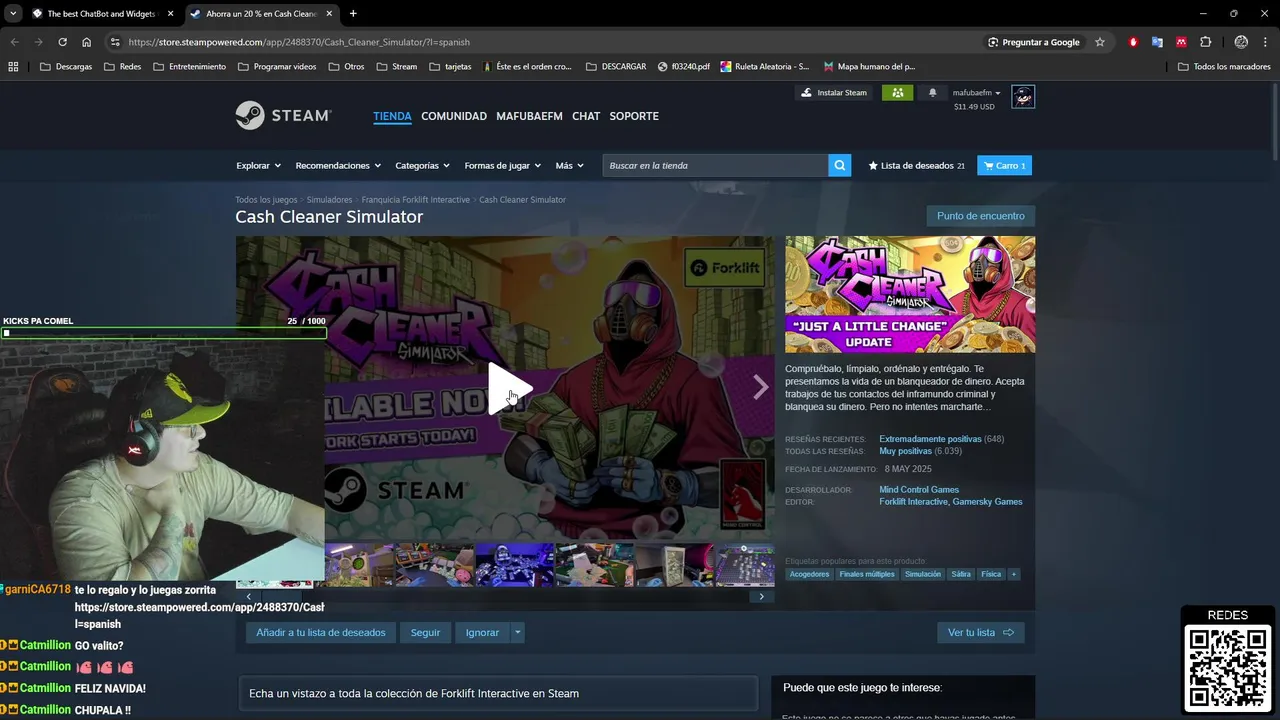
Task: Open the Chrome extensions puzzle icon
Action: 1205,42
